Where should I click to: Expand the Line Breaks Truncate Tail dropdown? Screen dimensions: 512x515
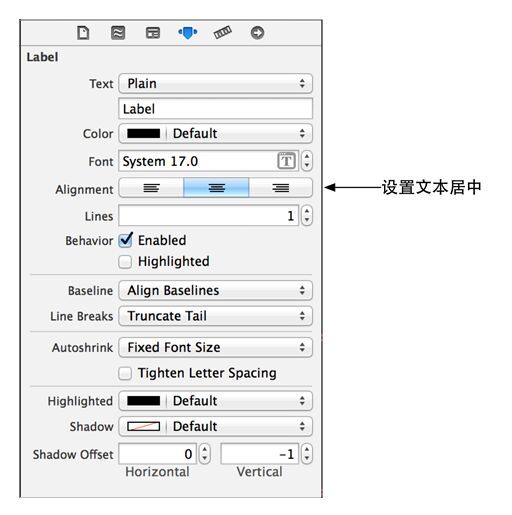(215, 316)
